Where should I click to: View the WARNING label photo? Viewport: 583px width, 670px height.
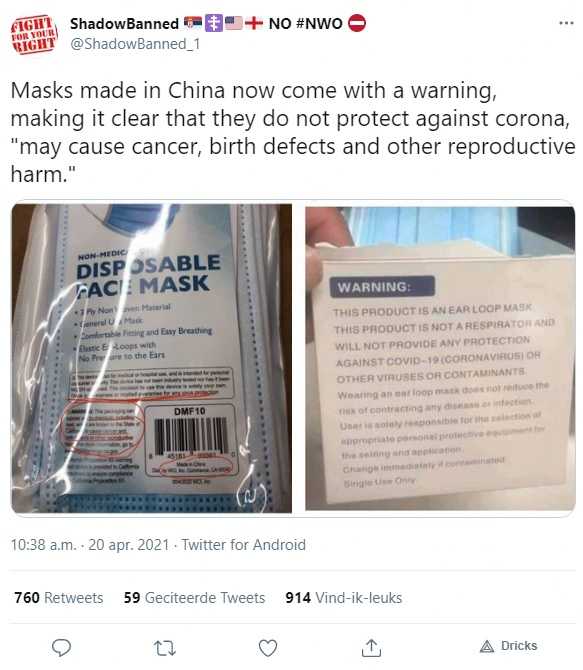click(440, 358)
